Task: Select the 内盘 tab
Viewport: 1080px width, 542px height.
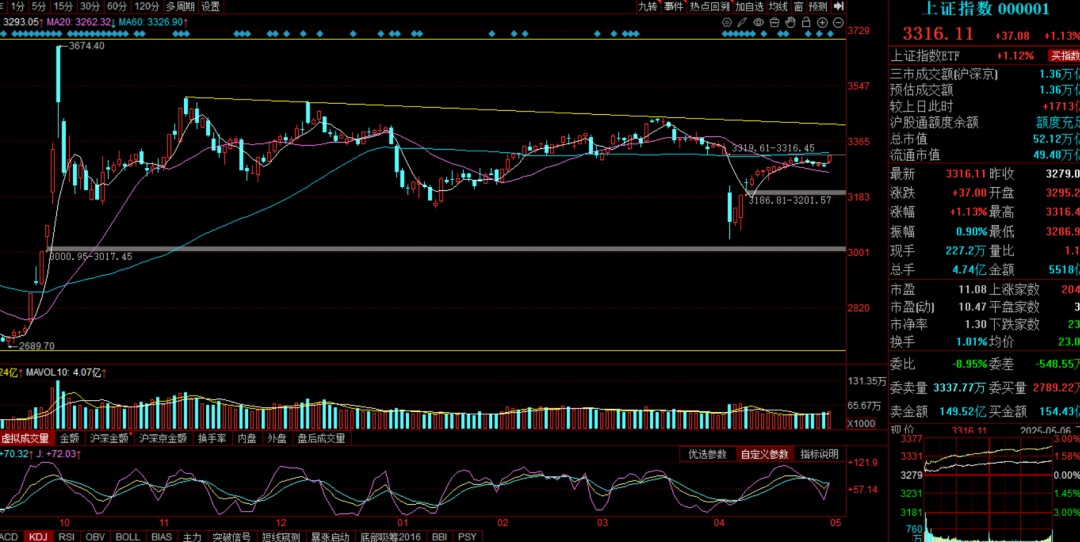Action: coord(247,437)
